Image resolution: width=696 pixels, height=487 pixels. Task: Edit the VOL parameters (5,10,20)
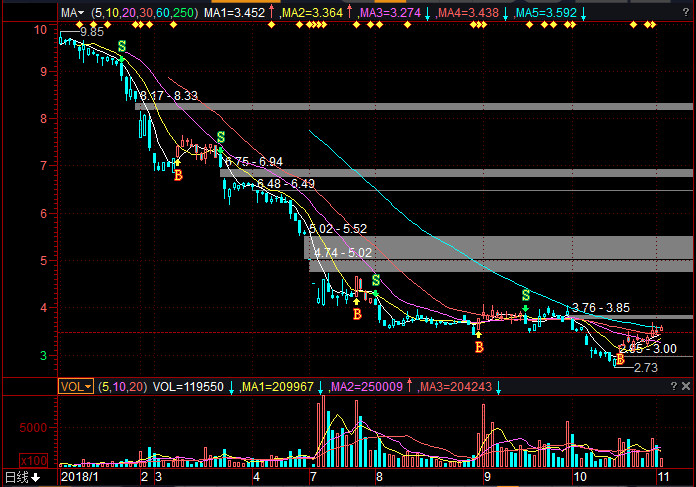122,386
